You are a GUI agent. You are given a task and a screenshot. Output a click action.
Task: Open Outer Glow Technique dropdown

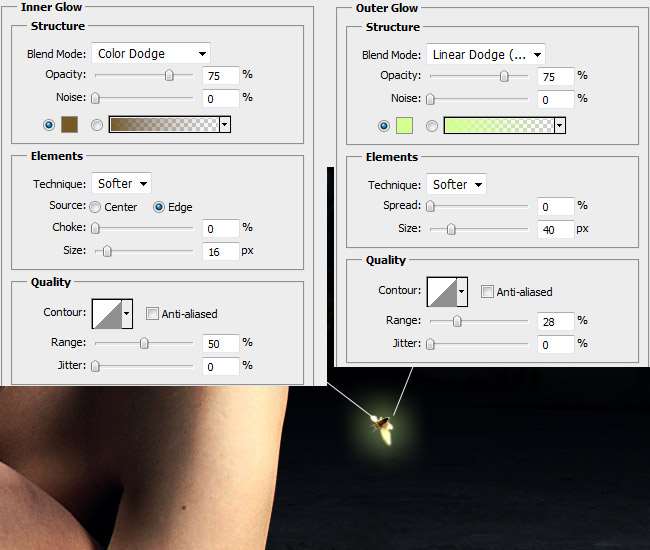[456, 184]
